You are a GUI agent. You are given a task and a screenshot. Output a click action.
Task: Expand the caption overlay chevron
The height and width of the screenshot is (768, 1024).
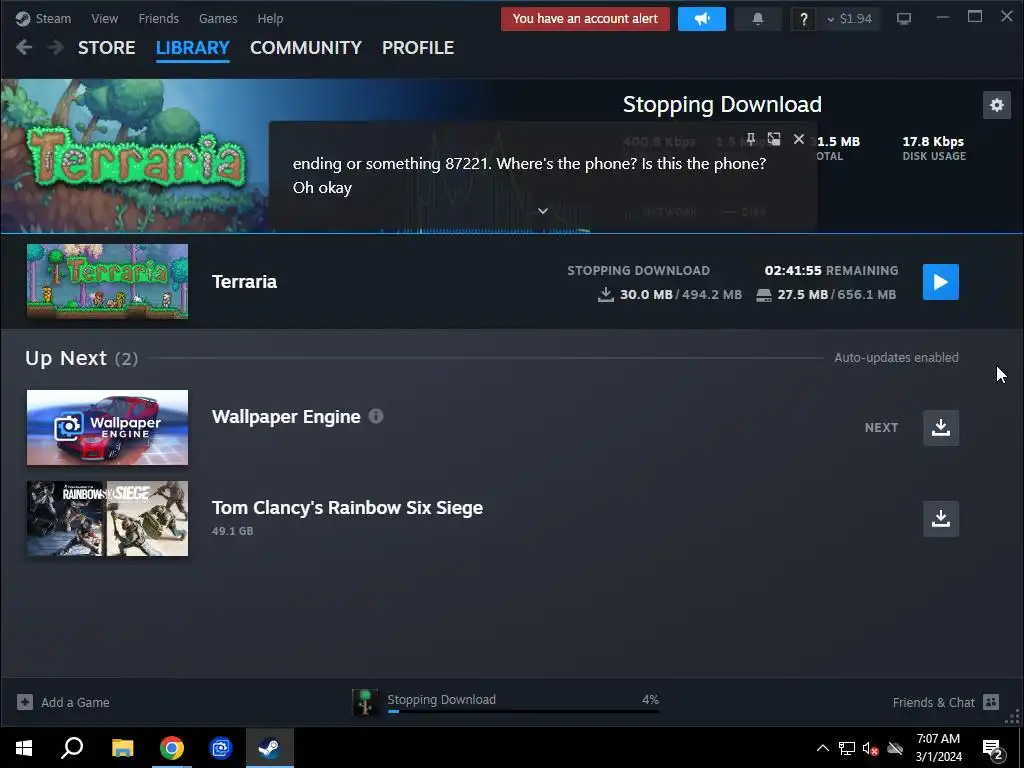pyautogui.click(x=543, y=211)
